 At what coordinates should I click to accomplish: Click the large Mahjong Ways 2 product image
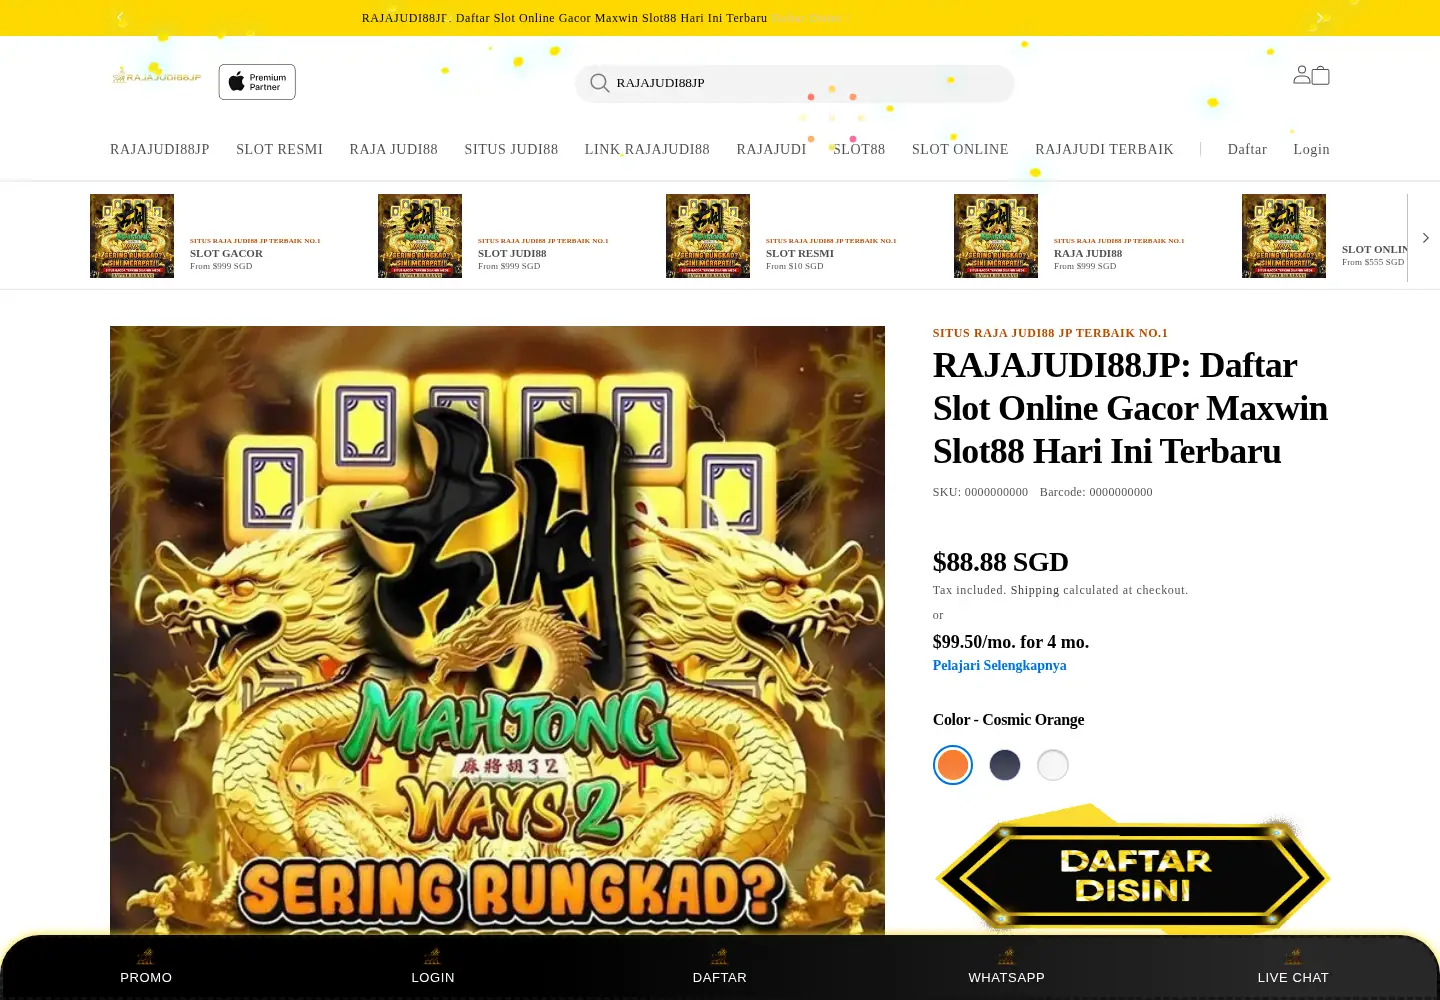click(x=497, y=630)
